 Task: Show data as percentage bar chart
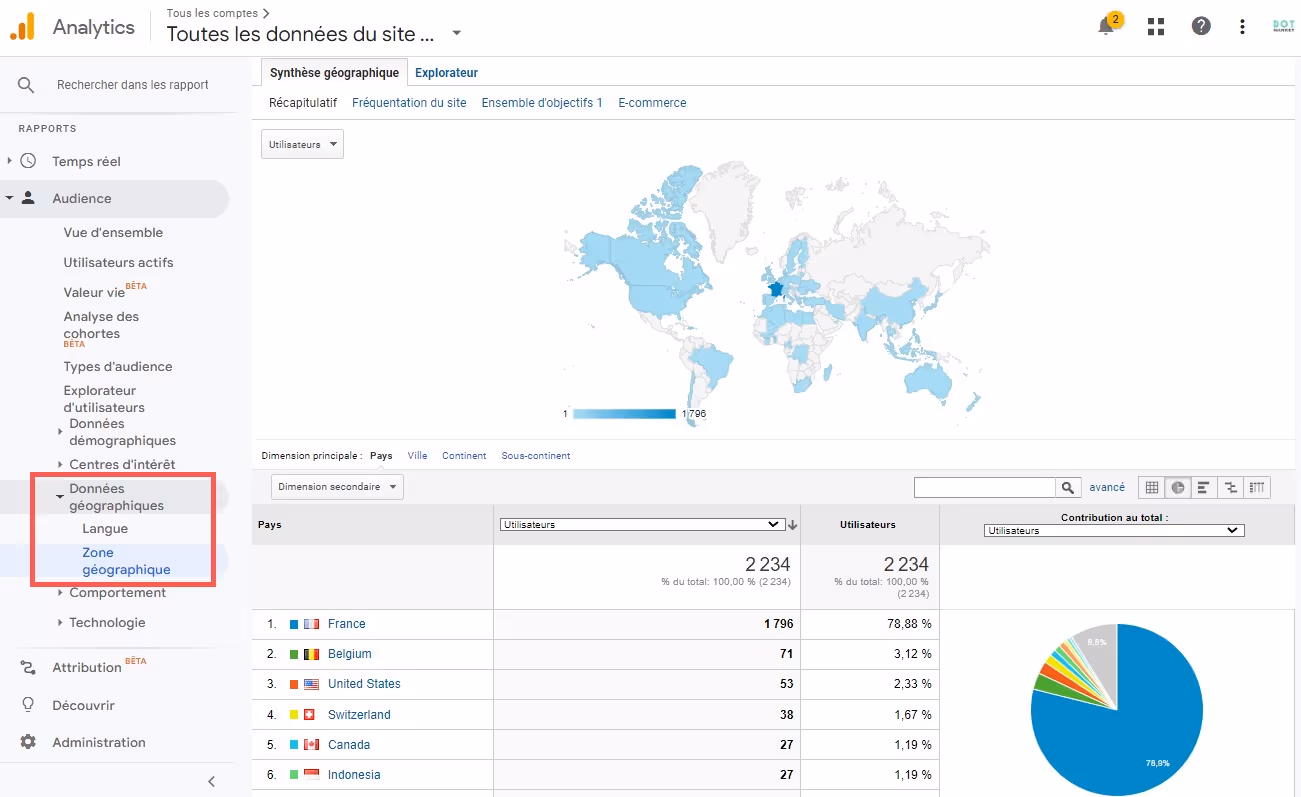1203,487
